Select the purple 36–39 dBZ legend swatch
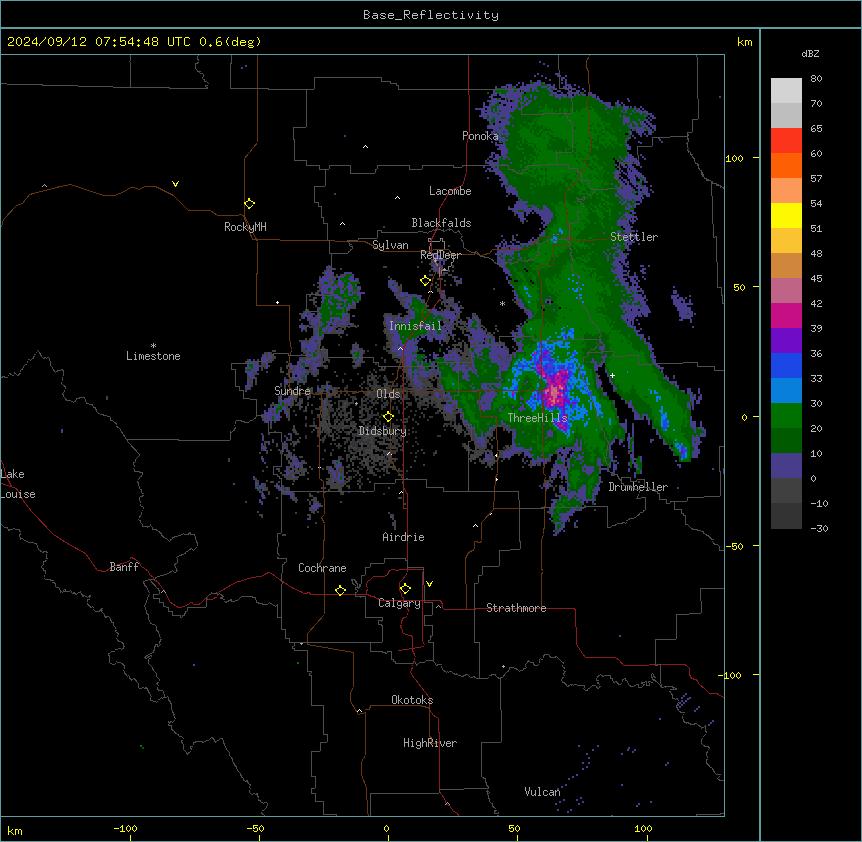This screenshot has height=842, width=862. click(786, 341)
